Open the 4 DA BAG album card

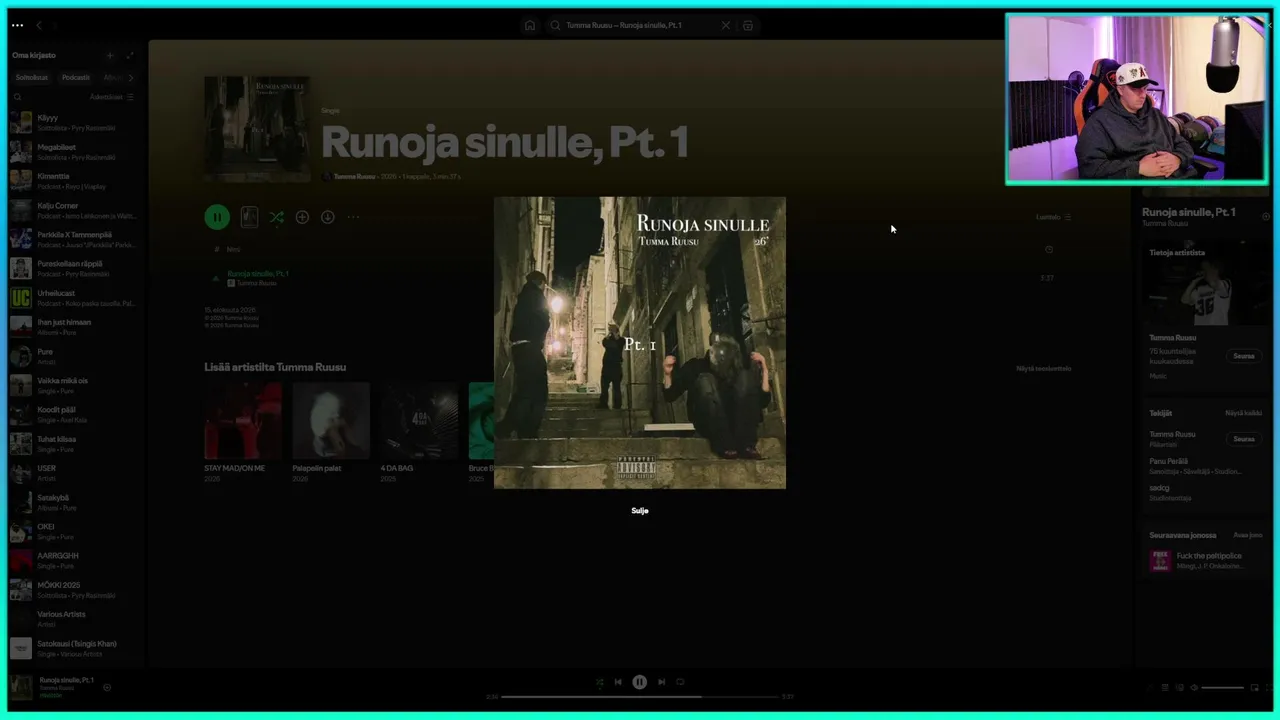(419, 433)
